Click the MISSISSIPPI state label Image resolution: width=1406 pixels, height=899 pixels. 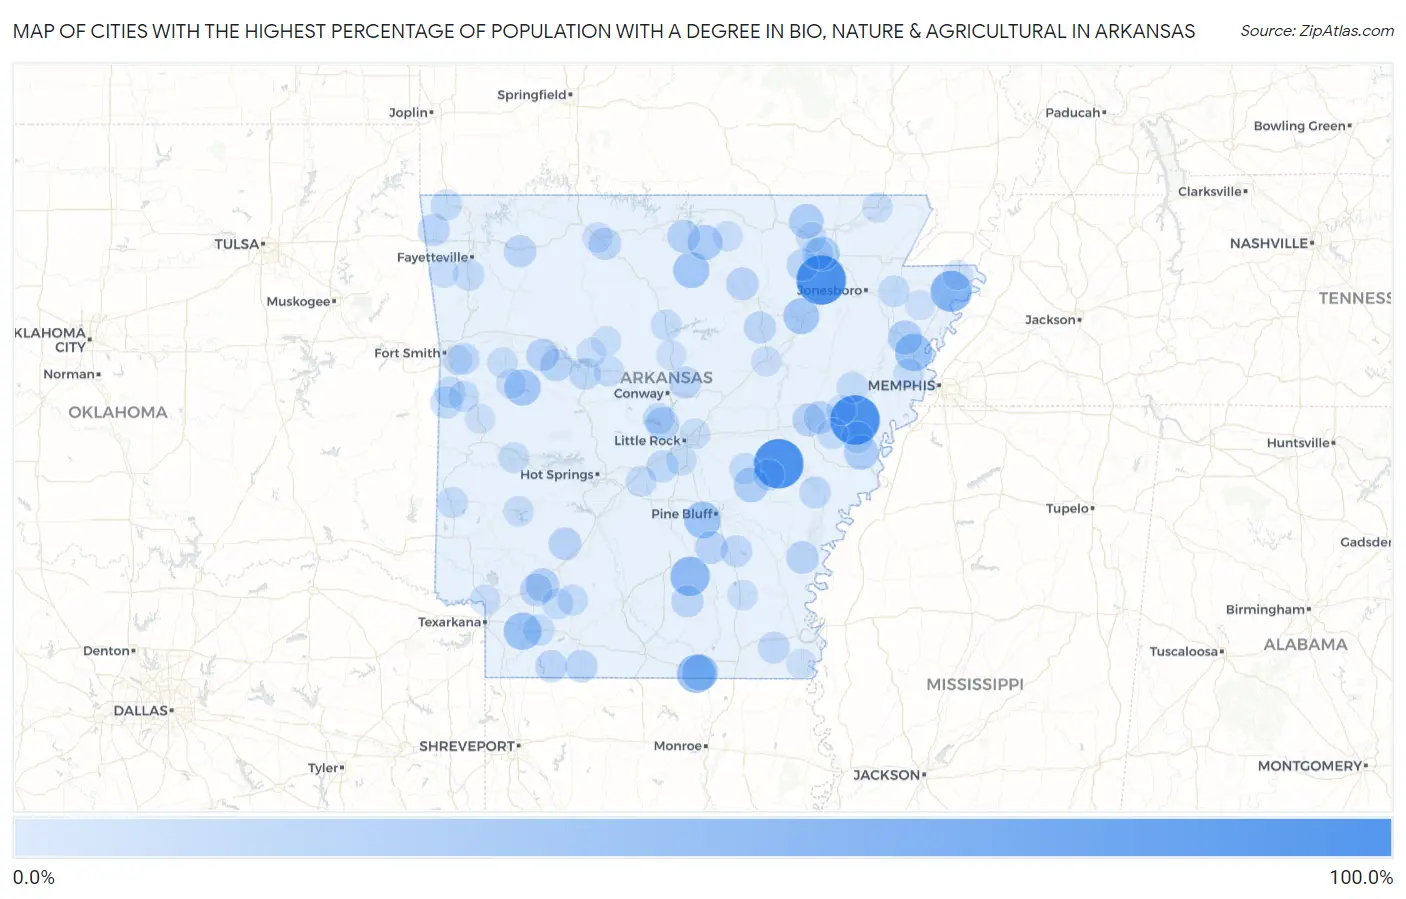pos(975,685)
